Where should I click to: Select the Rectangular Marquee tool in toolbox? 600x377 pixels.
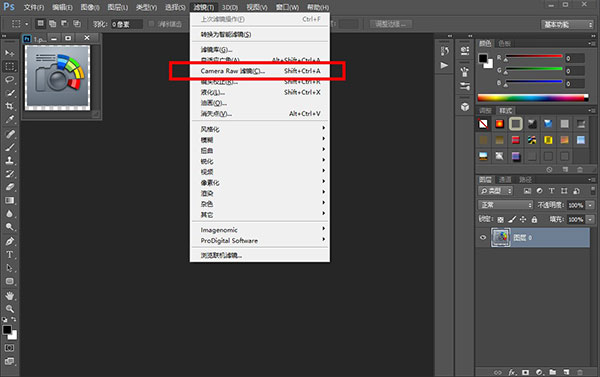click(x=10, y=66)
